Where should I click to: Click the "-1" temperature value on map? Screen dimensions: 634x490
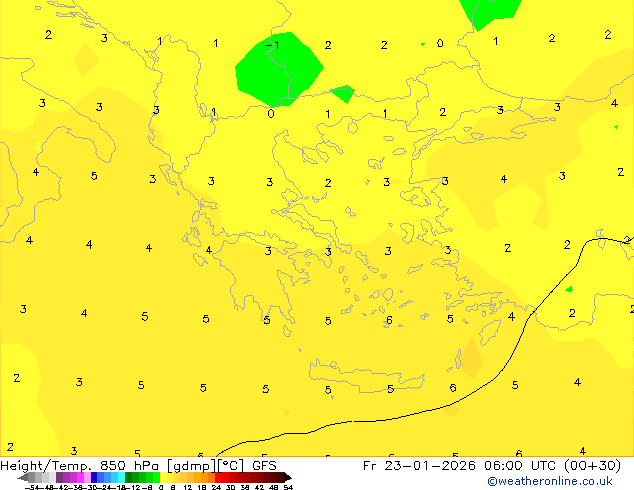(x=272, y=45)
